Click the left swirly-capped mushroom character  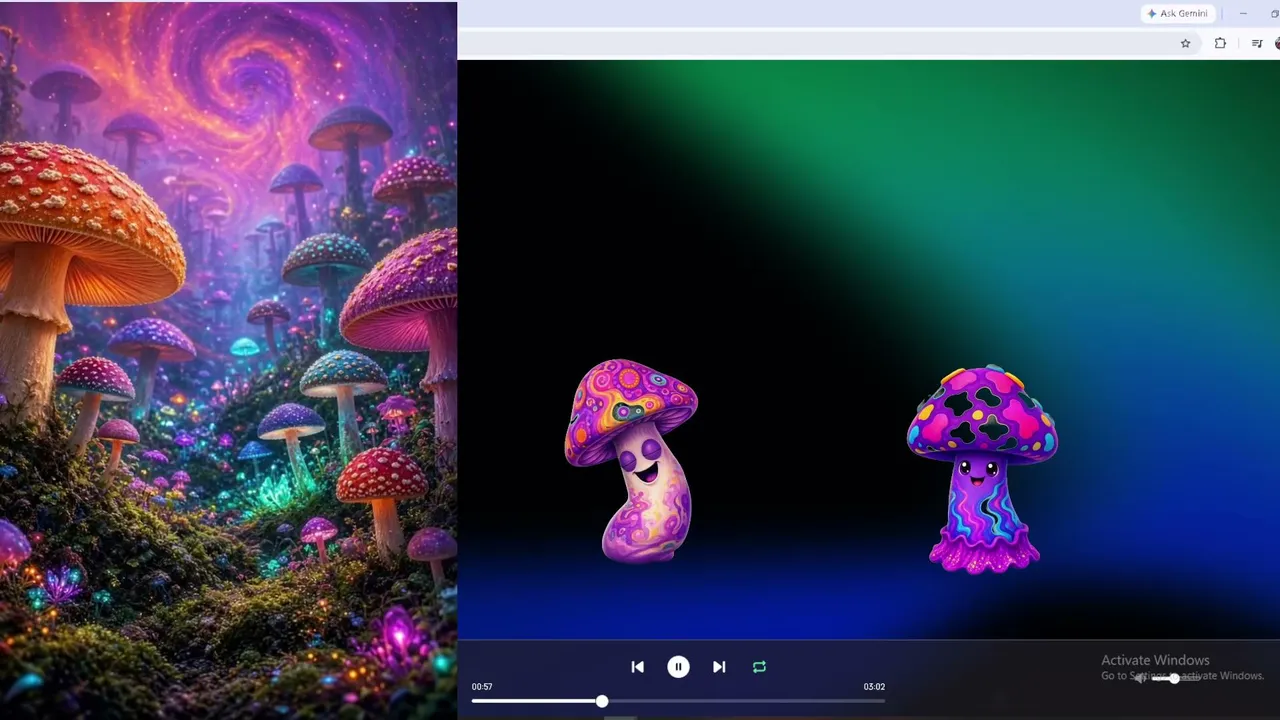(632, 461)
